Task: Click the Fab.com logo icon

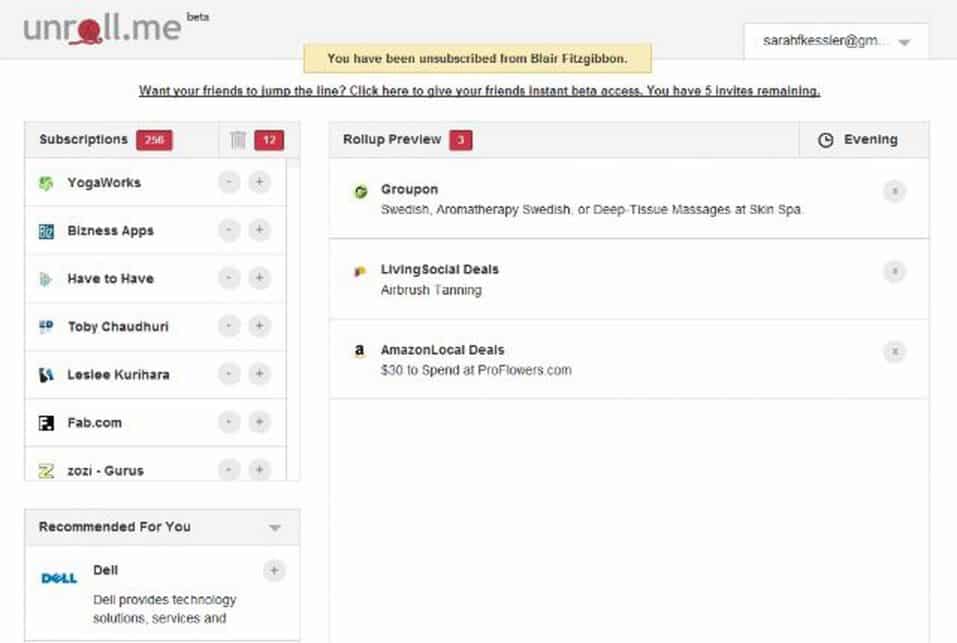Action: point(46,423)
